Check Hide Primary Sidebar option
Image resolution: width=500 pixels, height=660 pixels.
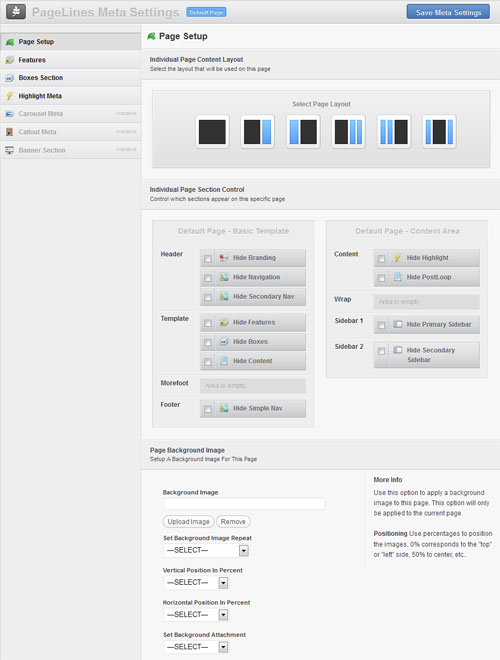coord(381,325)
